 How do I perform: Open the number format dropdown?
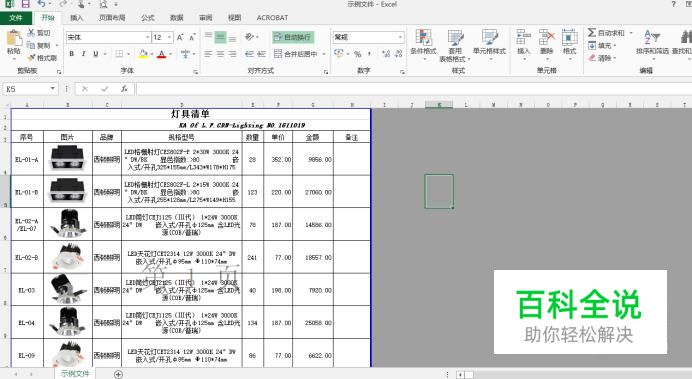(x=400, y=38)
